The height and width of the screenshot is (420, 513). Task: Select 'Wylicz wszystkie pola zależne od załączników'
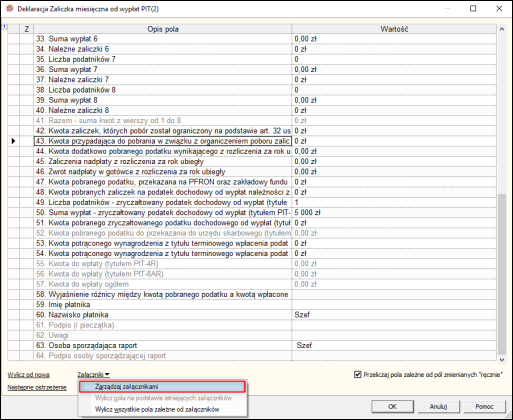tap(162, 409)
